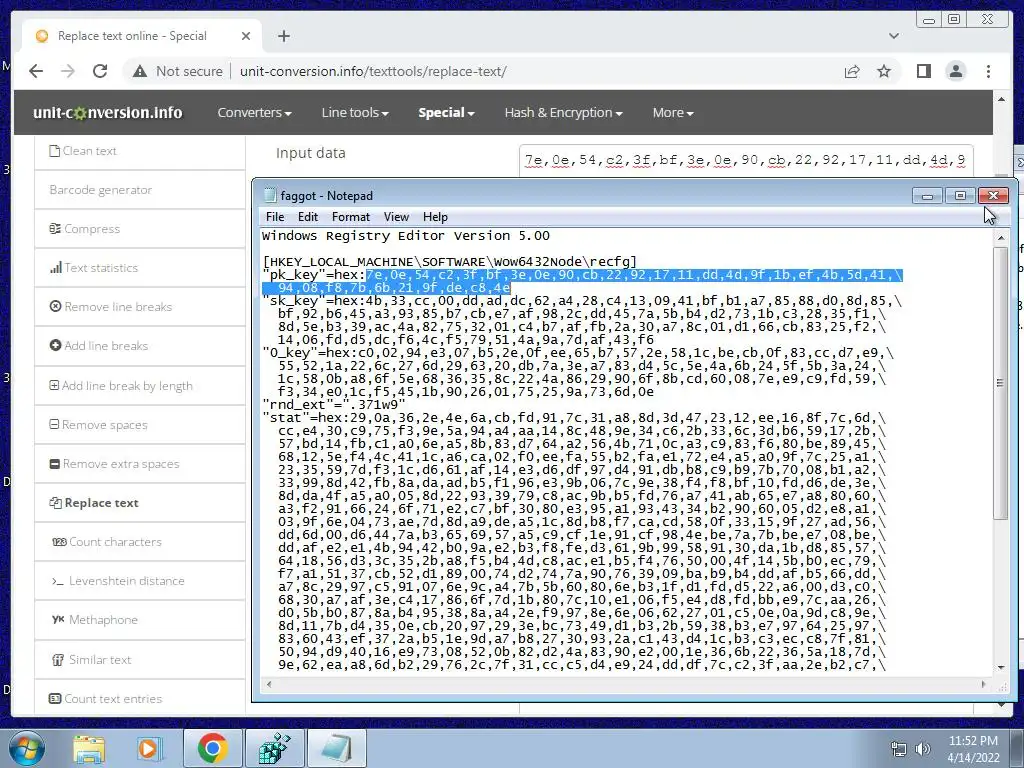The width and height of the screenshot is (1024, 768).
Task: Open the Similar text tool
Action: coord(140,660)
